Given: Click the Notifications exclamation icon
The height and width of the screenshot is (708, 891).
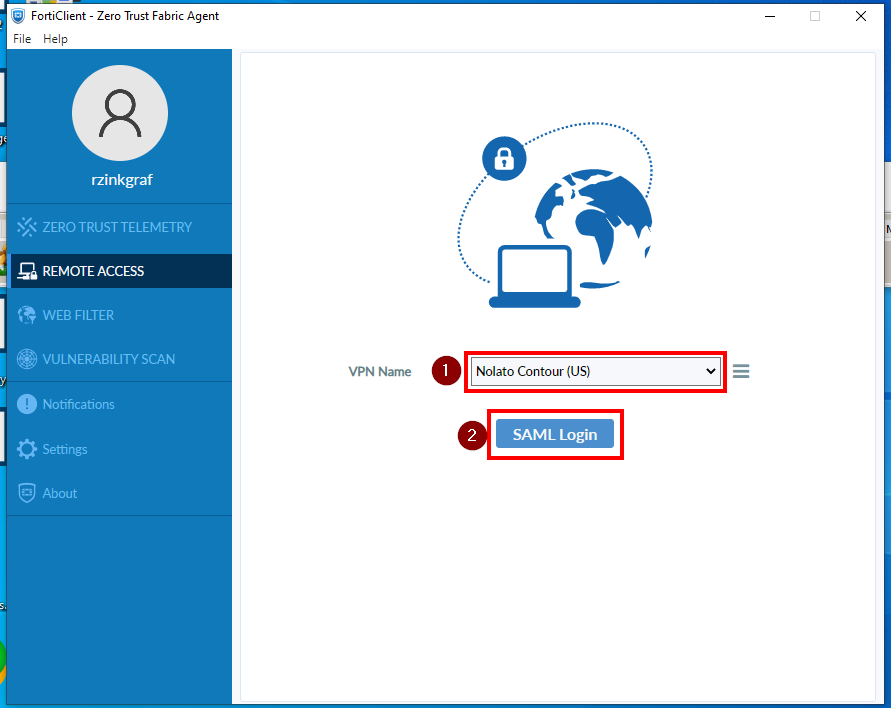Looking at the screenshot, I should click(x=27, y=404).
